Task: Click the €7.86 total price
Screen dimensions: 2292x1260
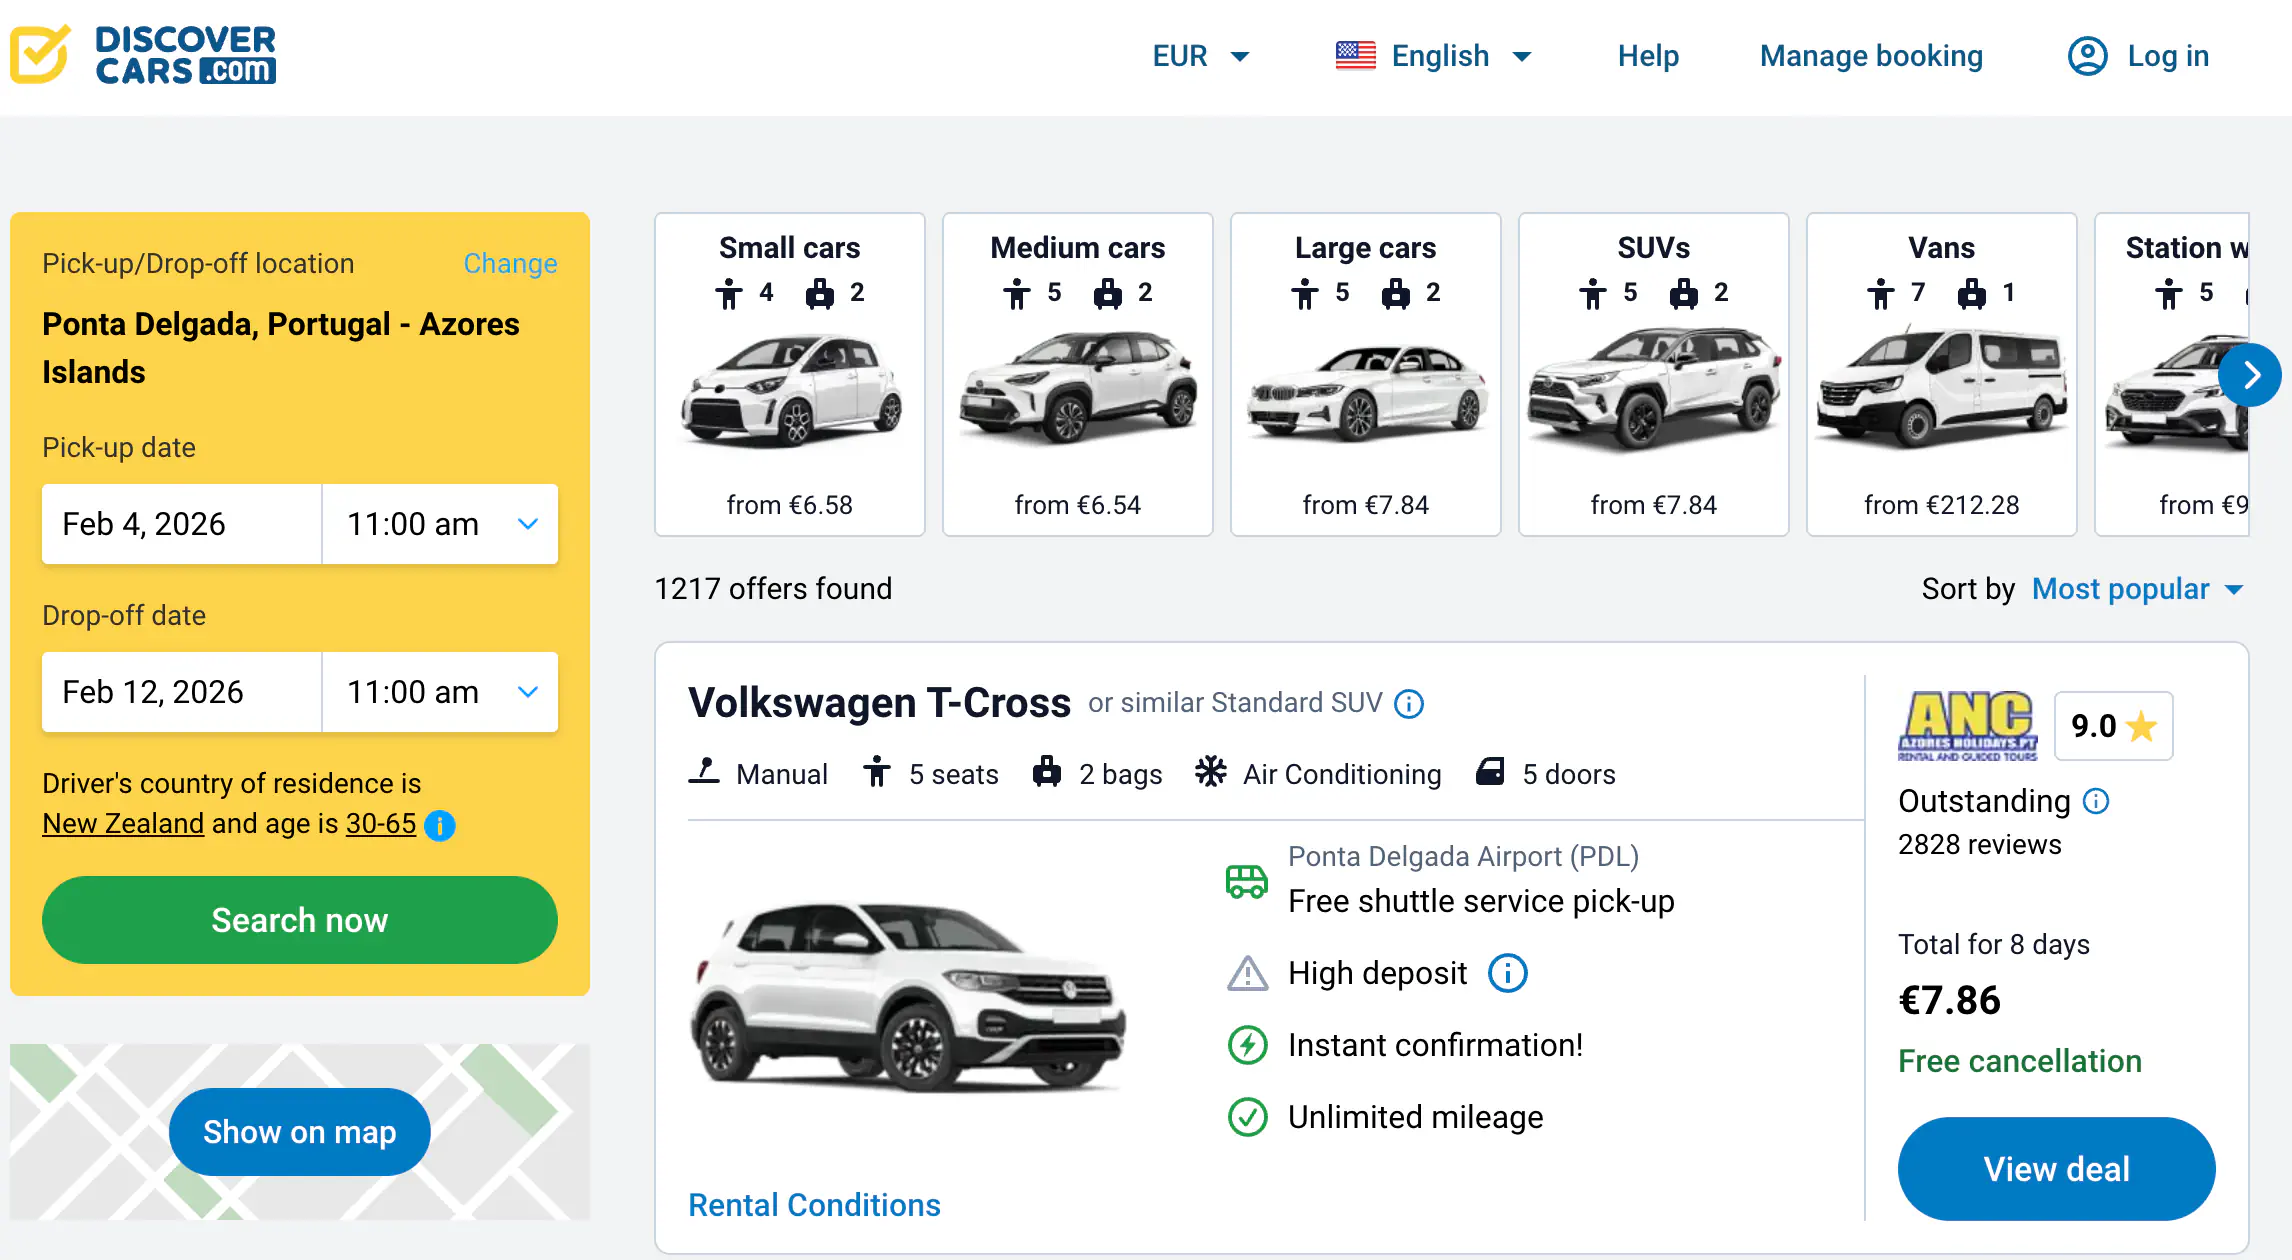Action: 1949,1001
